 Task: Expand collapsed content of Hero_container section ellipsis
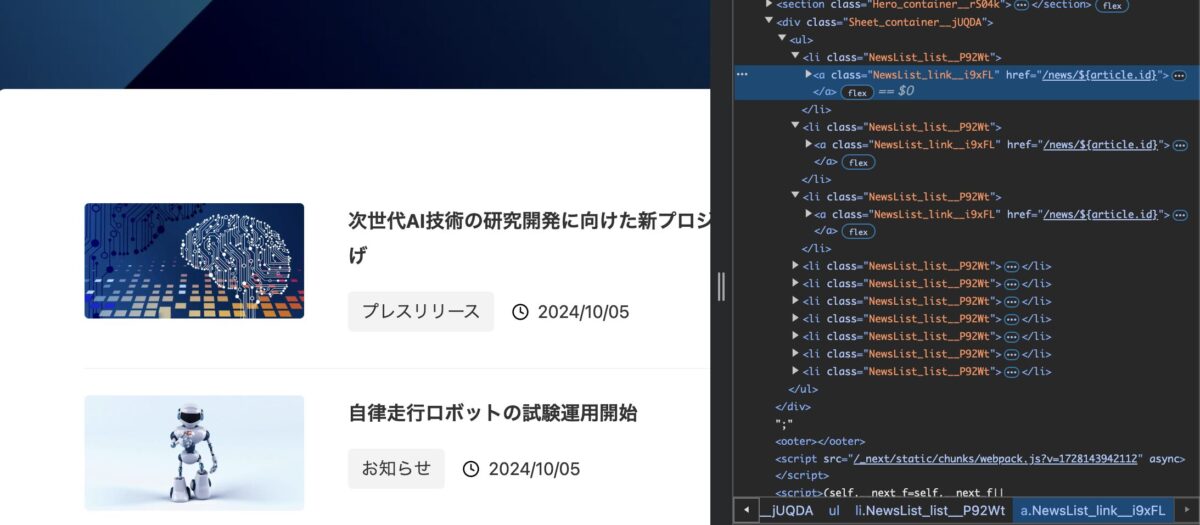tap(1021, 5)
